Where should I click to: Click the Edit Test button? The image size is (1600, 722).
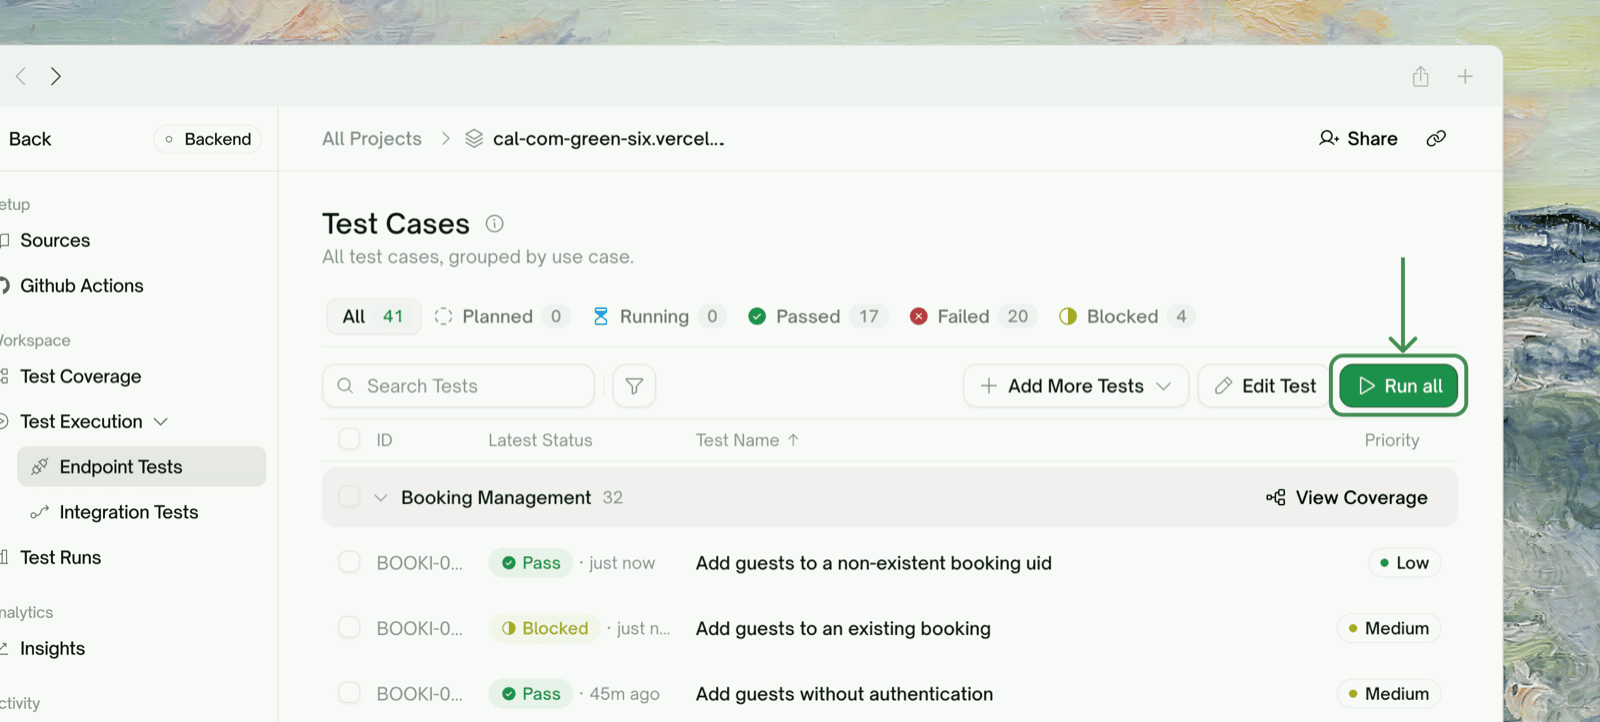(x=1265, y=386)
